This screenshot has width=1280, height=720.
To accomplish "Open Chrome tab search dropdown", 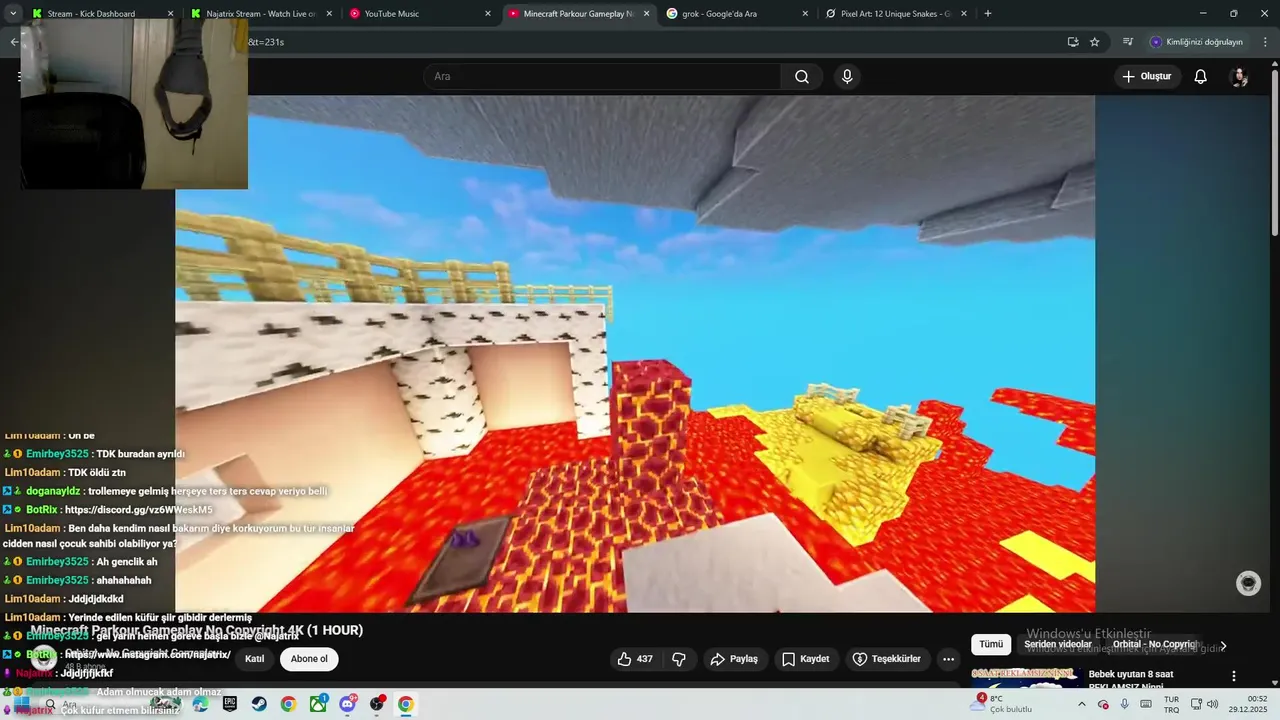I will pyautogui.click(x=13, y=14).
